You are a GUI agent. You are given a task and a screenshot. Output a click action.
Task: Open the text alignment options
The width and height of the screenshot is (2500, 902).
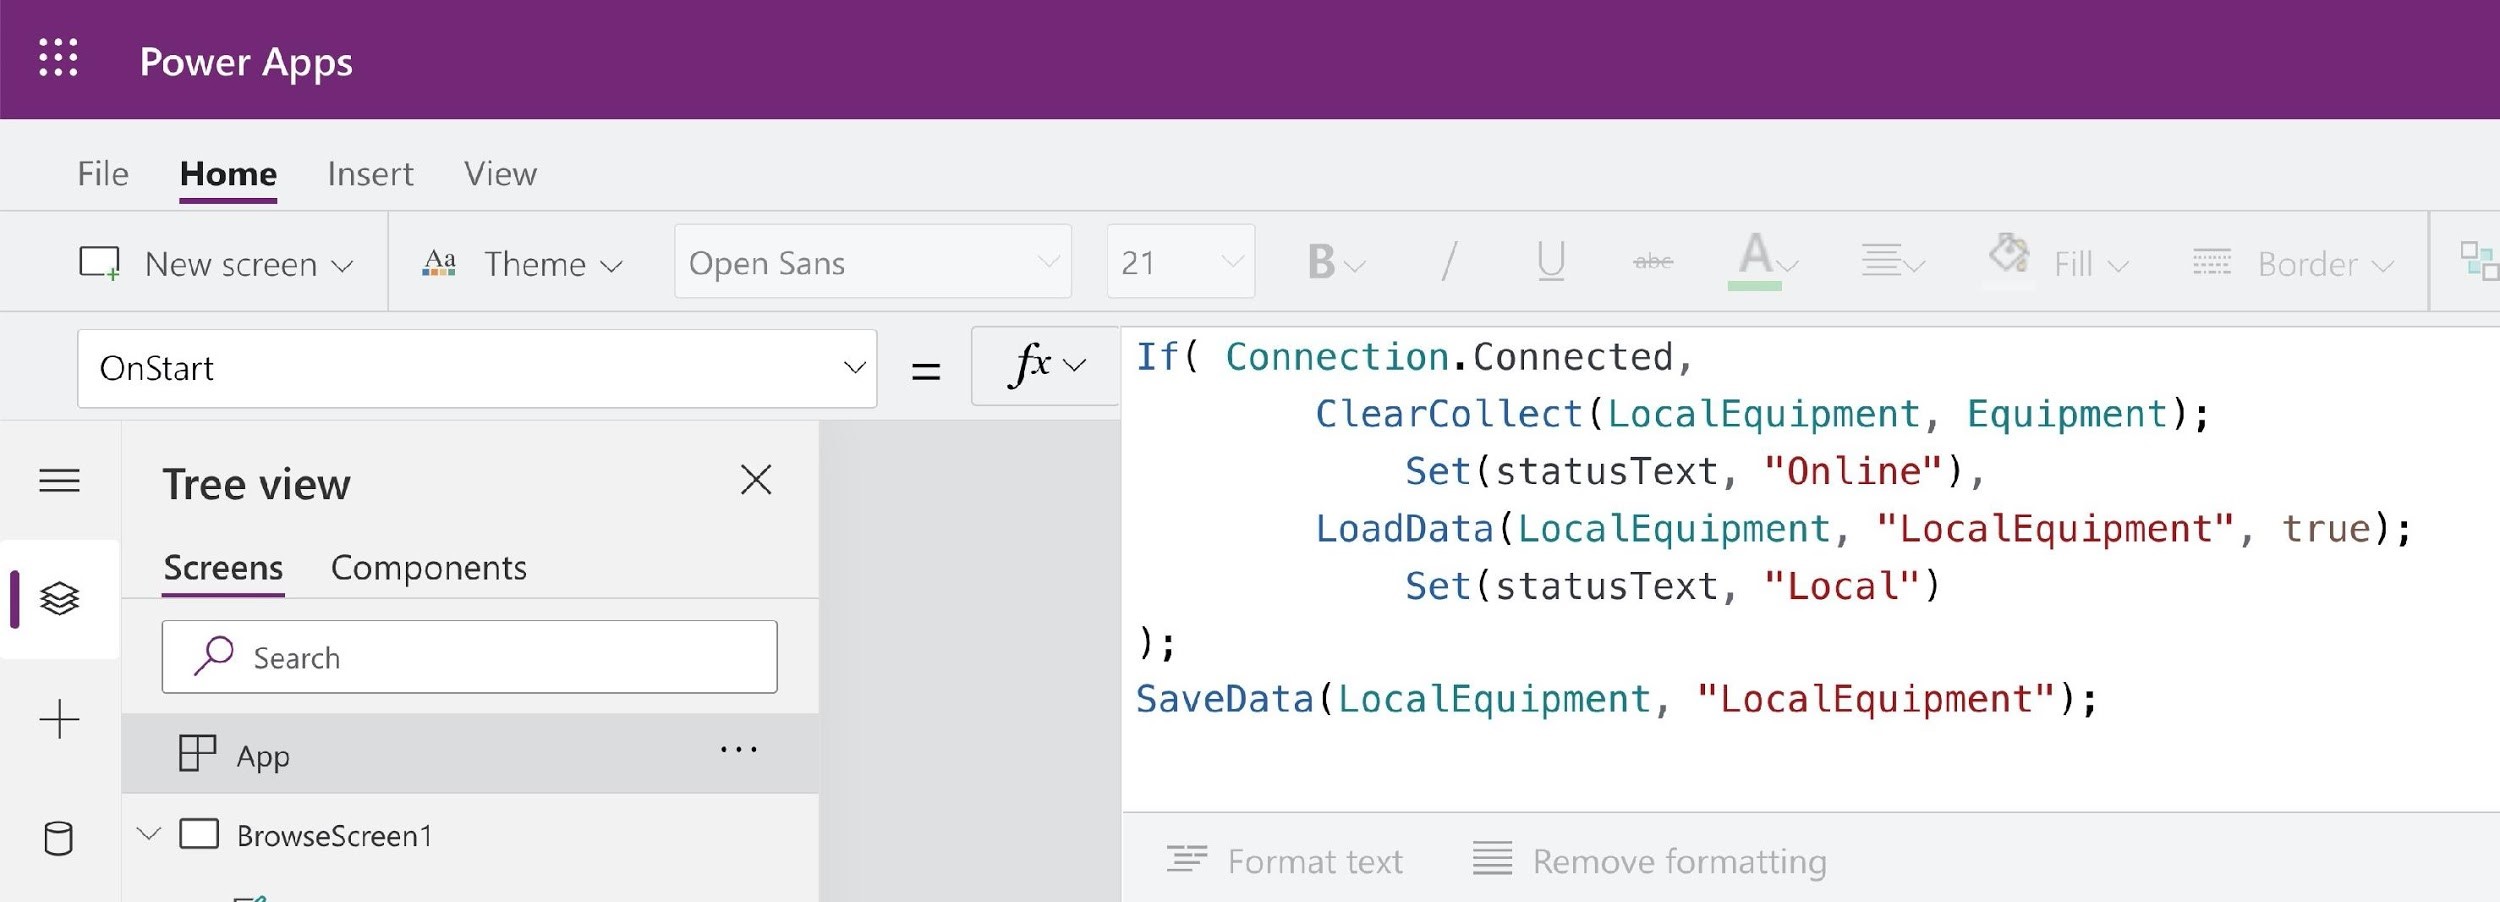pos(1892,262)
